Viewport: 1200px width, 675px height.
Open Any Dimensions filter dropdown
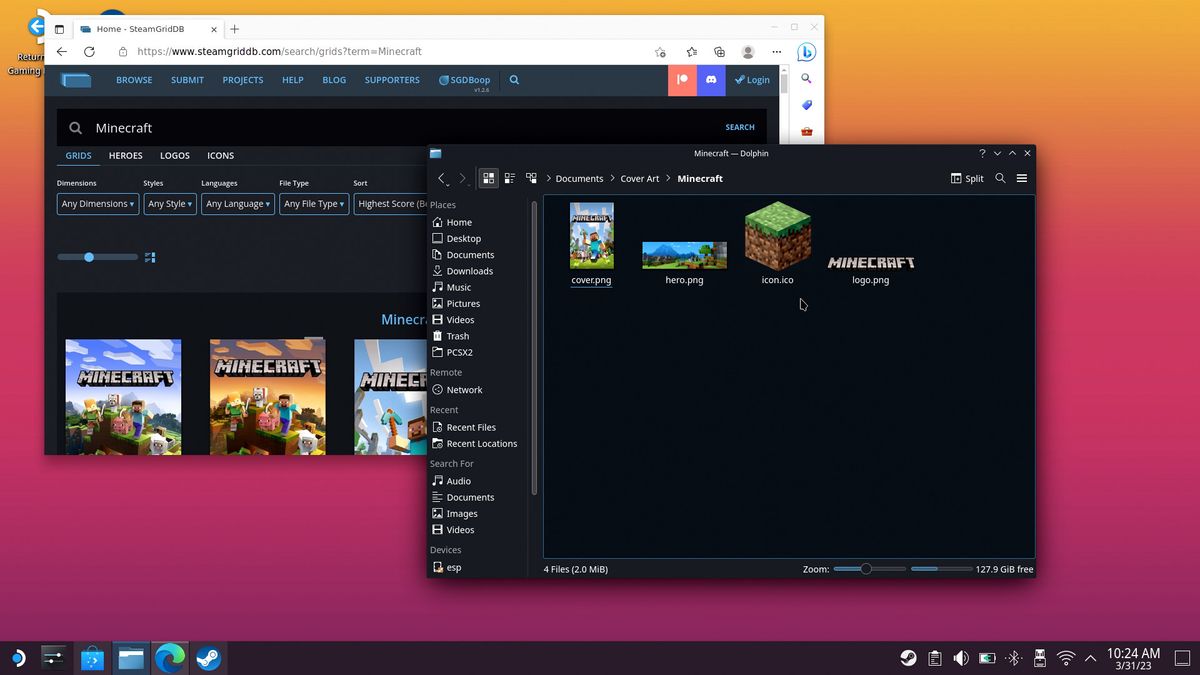tap(96, 203)
